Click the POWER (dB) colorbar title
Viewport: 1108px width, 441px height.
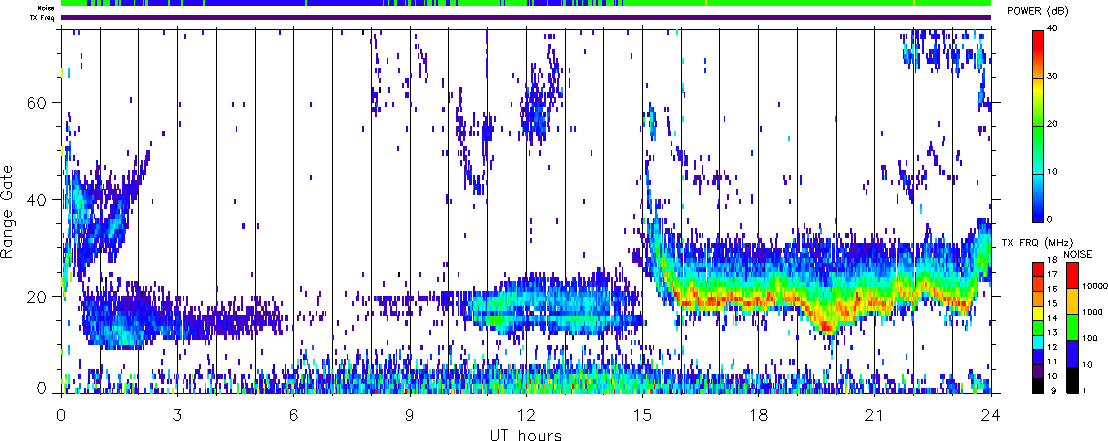[x=1038, y=11]
